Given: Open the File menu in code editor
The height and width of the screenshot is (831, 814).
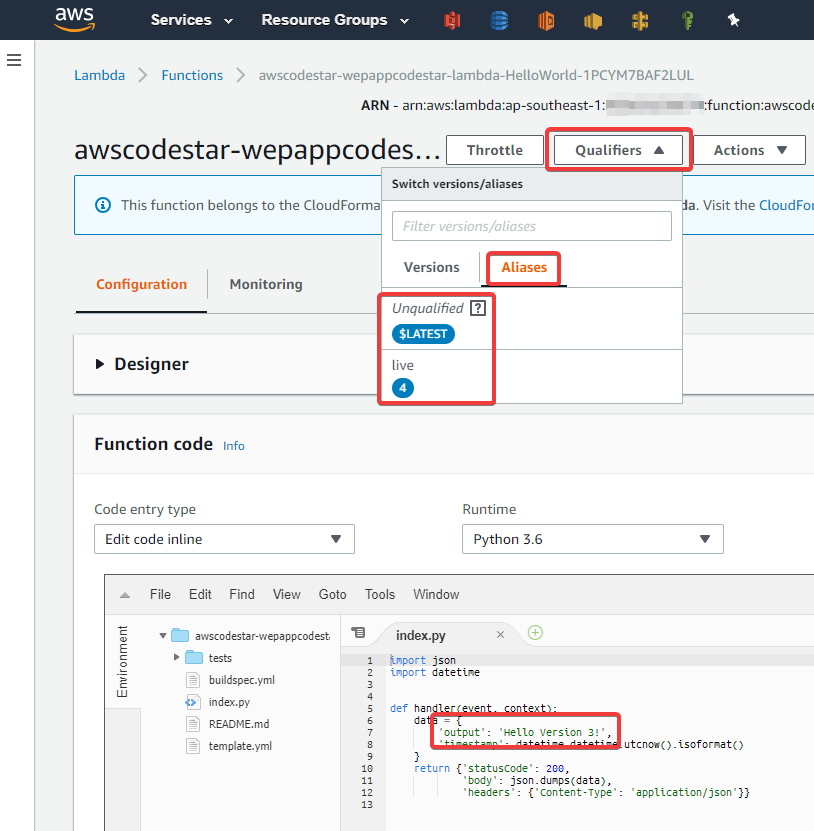Looking at the screenshot, I should (x=160, y=595).
